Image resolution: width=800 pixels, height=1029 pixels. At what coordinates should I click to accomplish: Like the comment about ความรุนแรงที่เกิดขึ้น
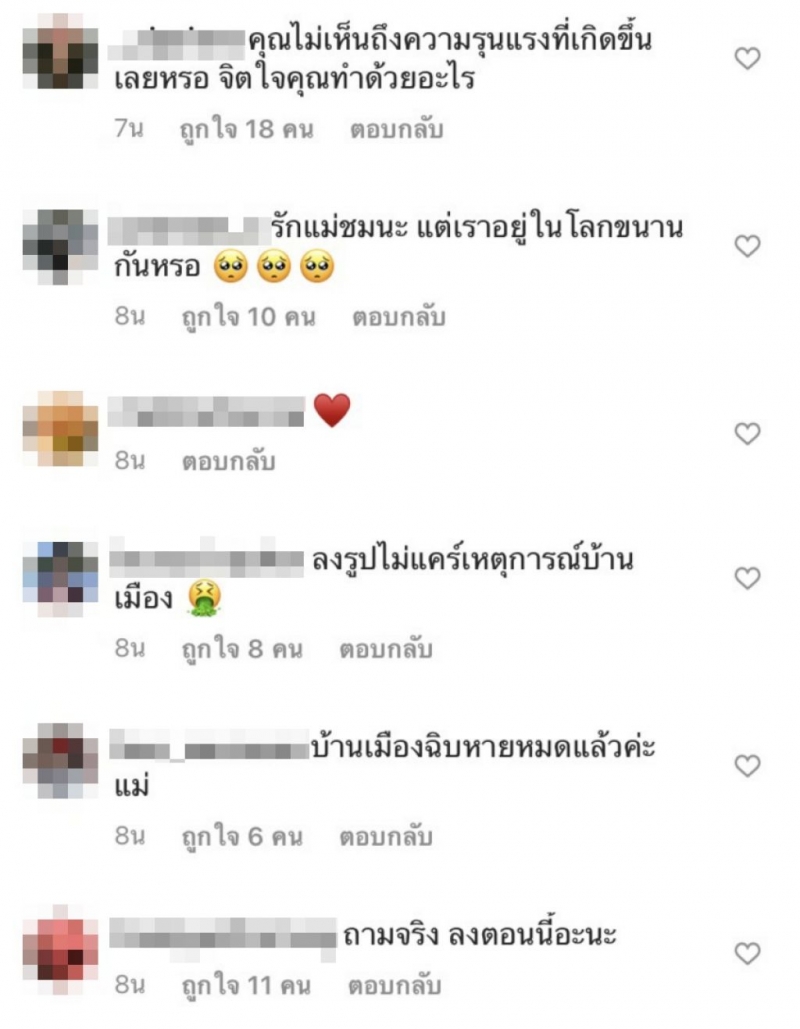pyautogui.click(x=747, y=58)
